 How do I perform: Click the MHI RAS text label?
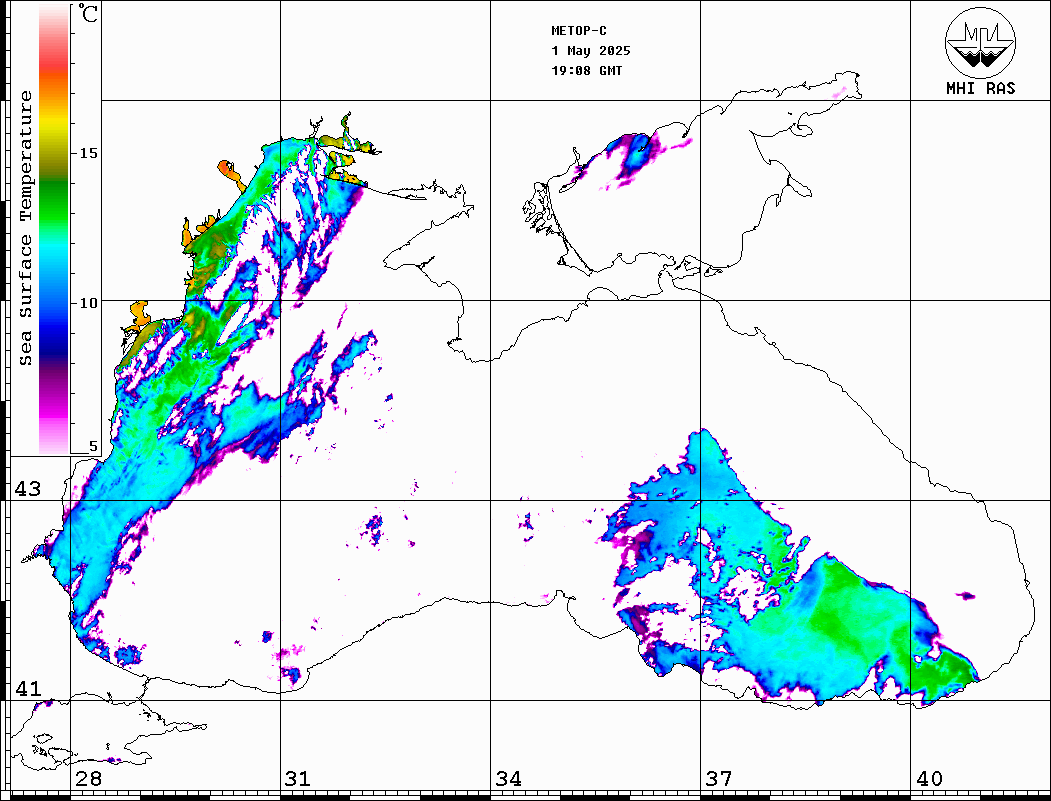pos(980,88)
